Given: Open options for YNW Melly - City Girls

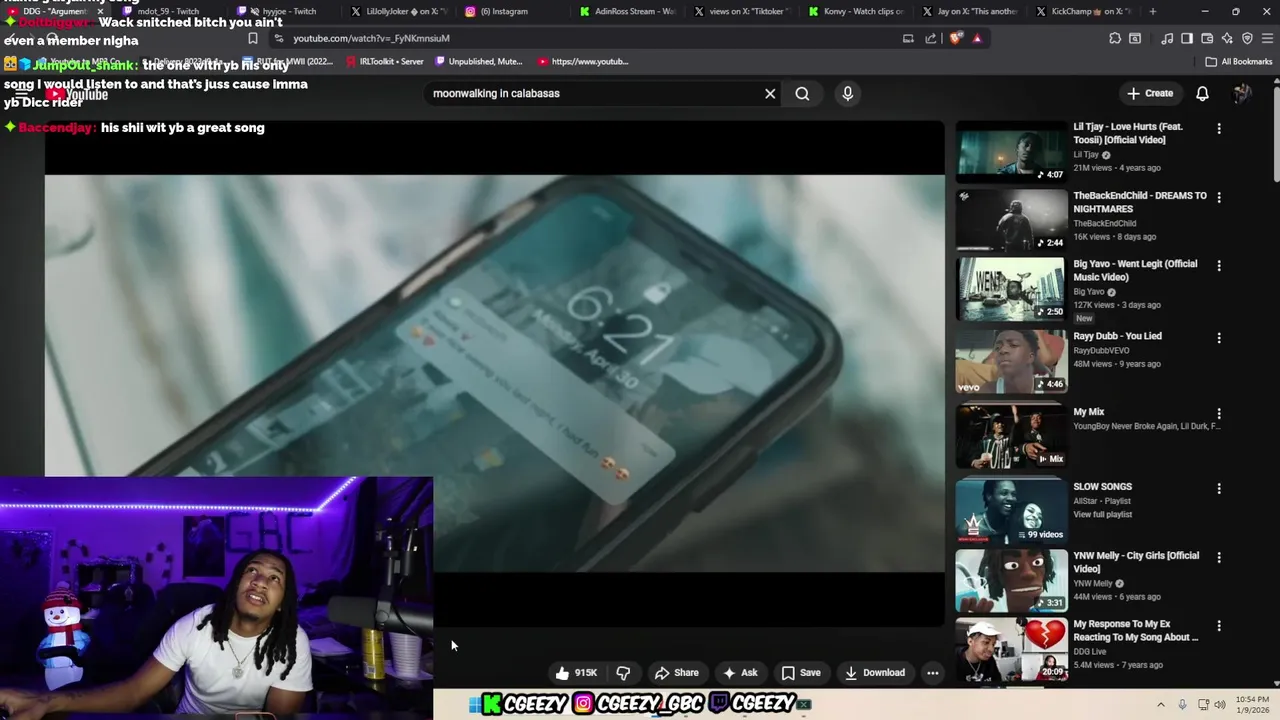Looking at the screenshot, I should [1218, 557].
